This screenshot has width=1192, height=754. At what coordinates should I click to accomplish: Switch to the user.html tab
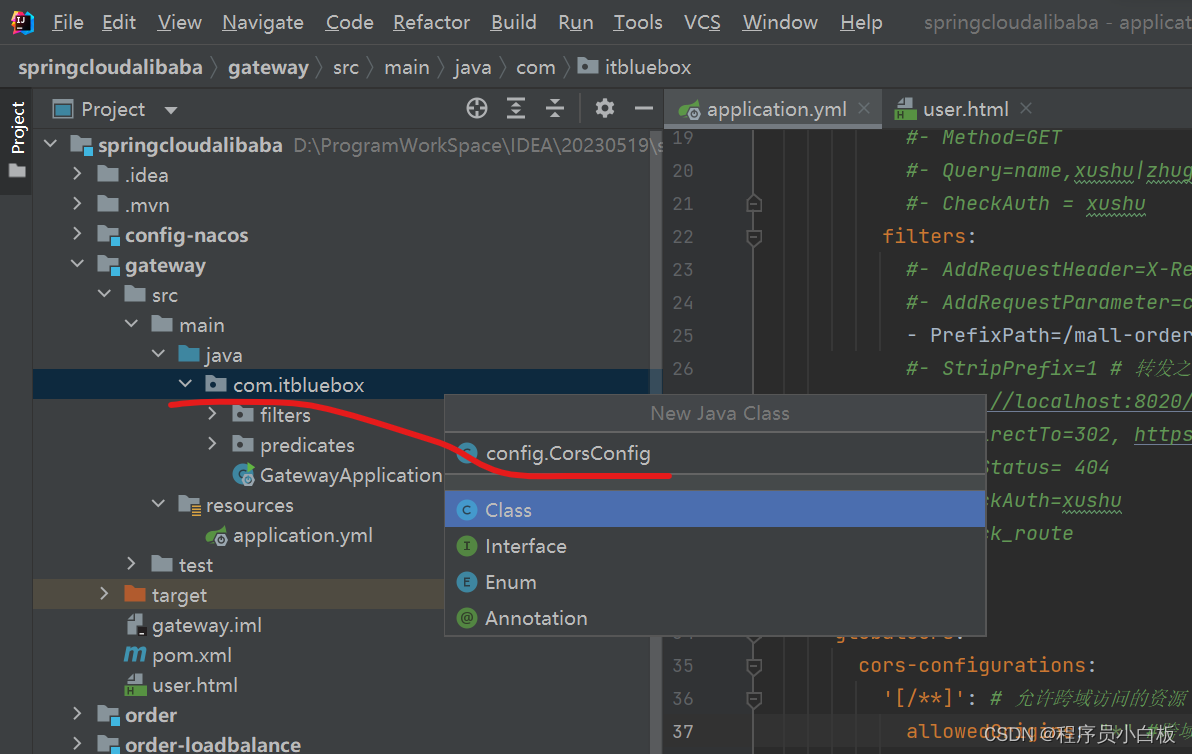[x=965, y=109]
